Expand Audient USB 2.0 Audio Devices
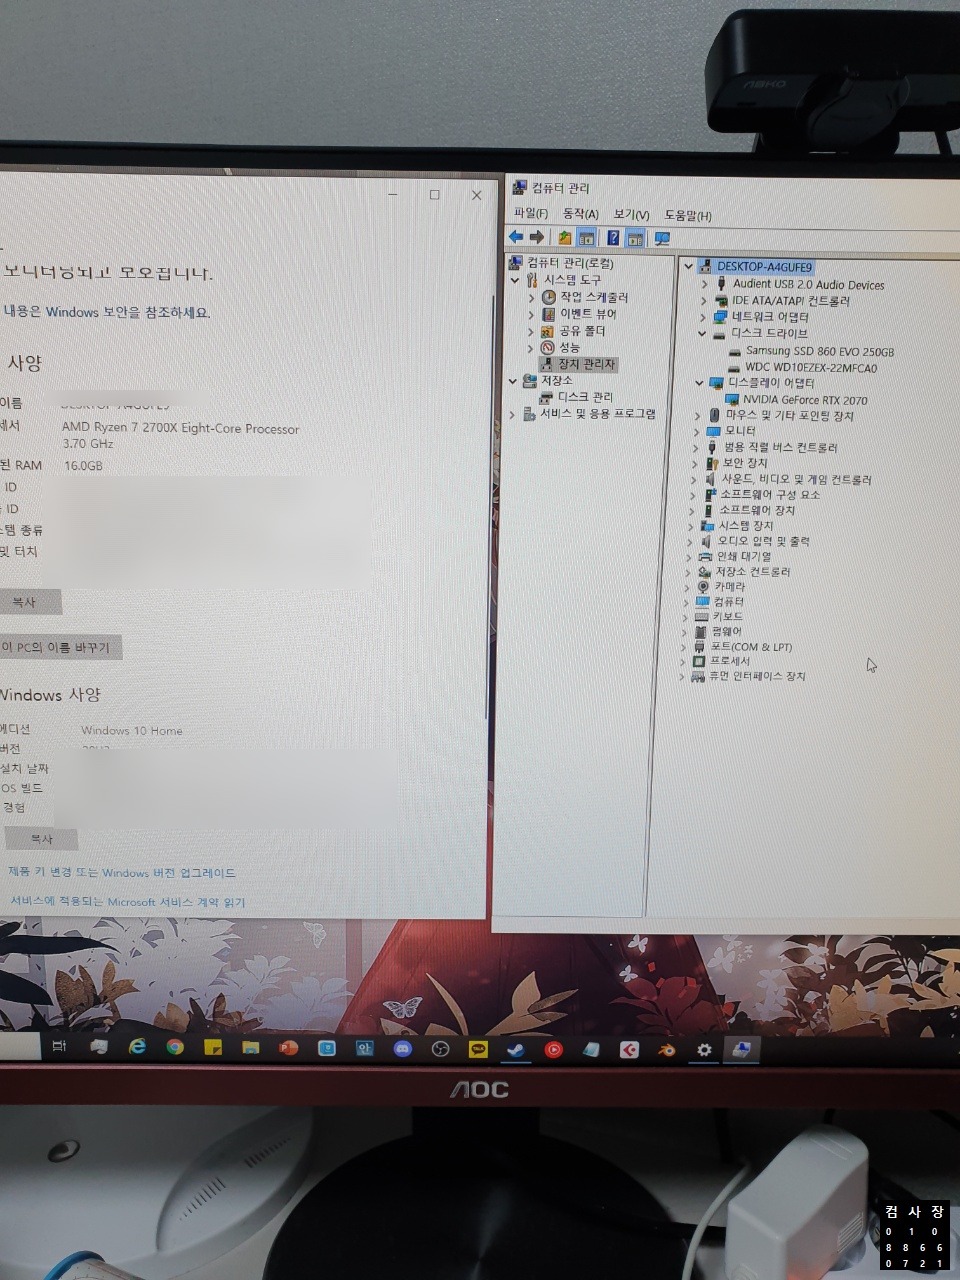This screenshot has height=1280, width=960. [x=704, y=284]
